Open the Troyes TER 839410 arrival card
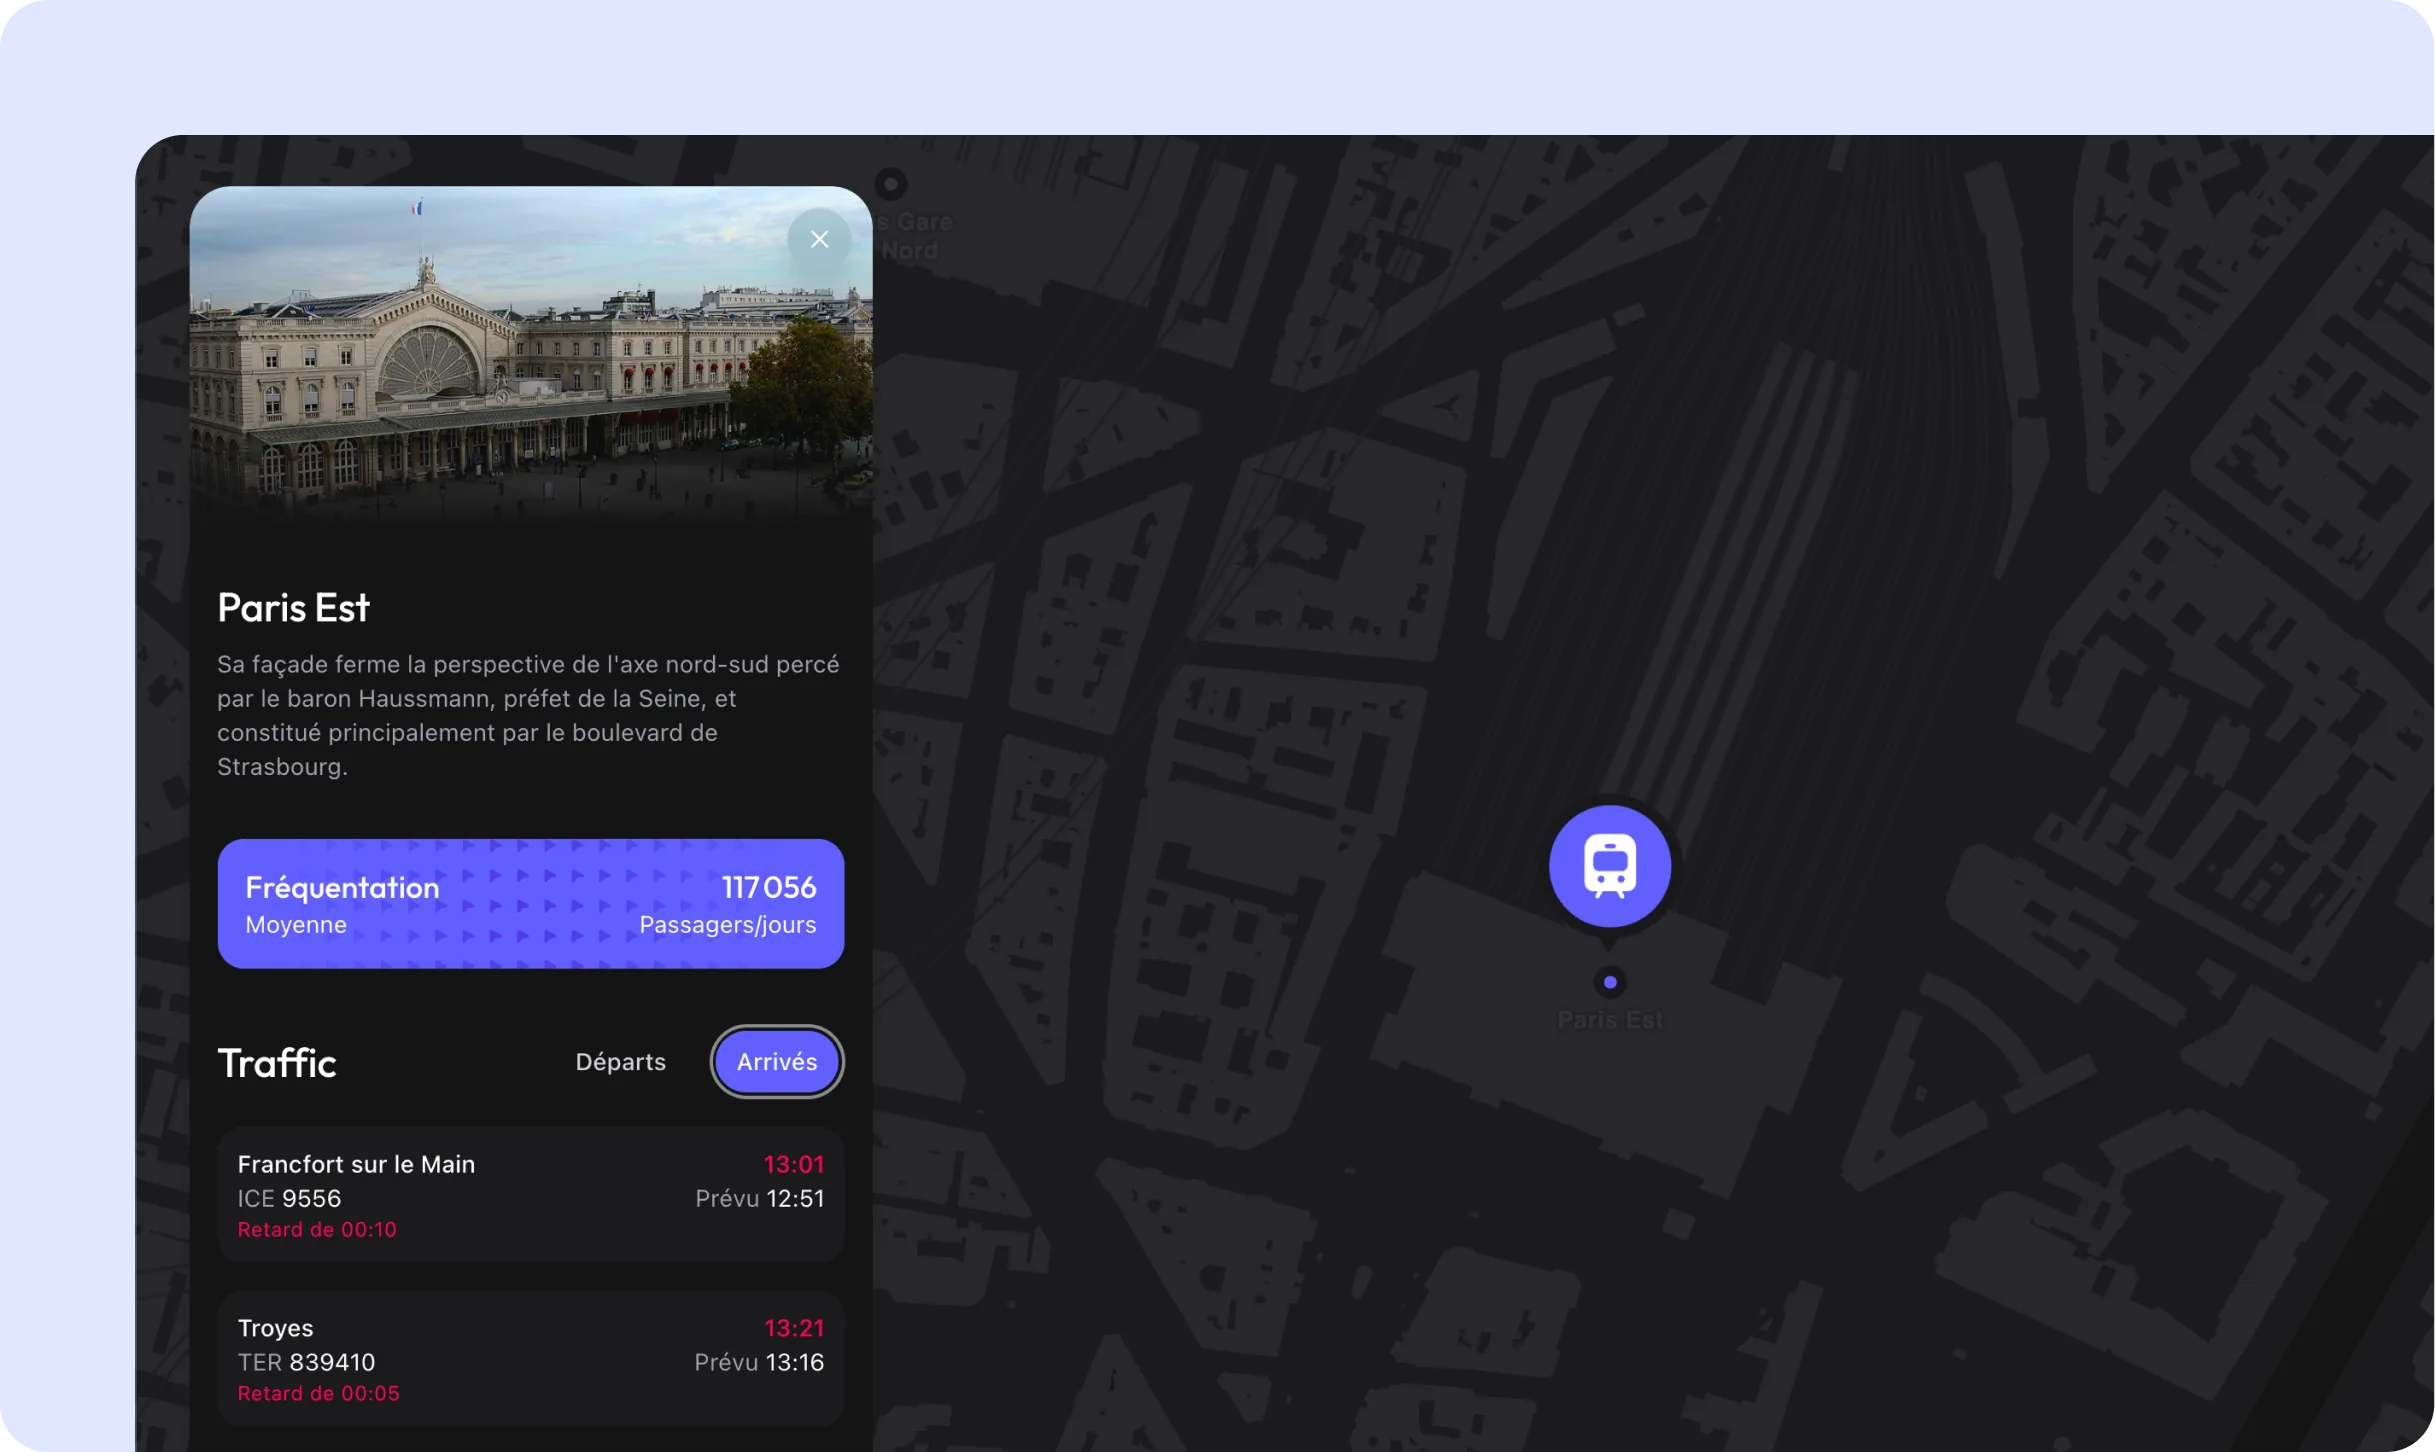This screenshot has height=1452, width=2435. coord(530,1359)
